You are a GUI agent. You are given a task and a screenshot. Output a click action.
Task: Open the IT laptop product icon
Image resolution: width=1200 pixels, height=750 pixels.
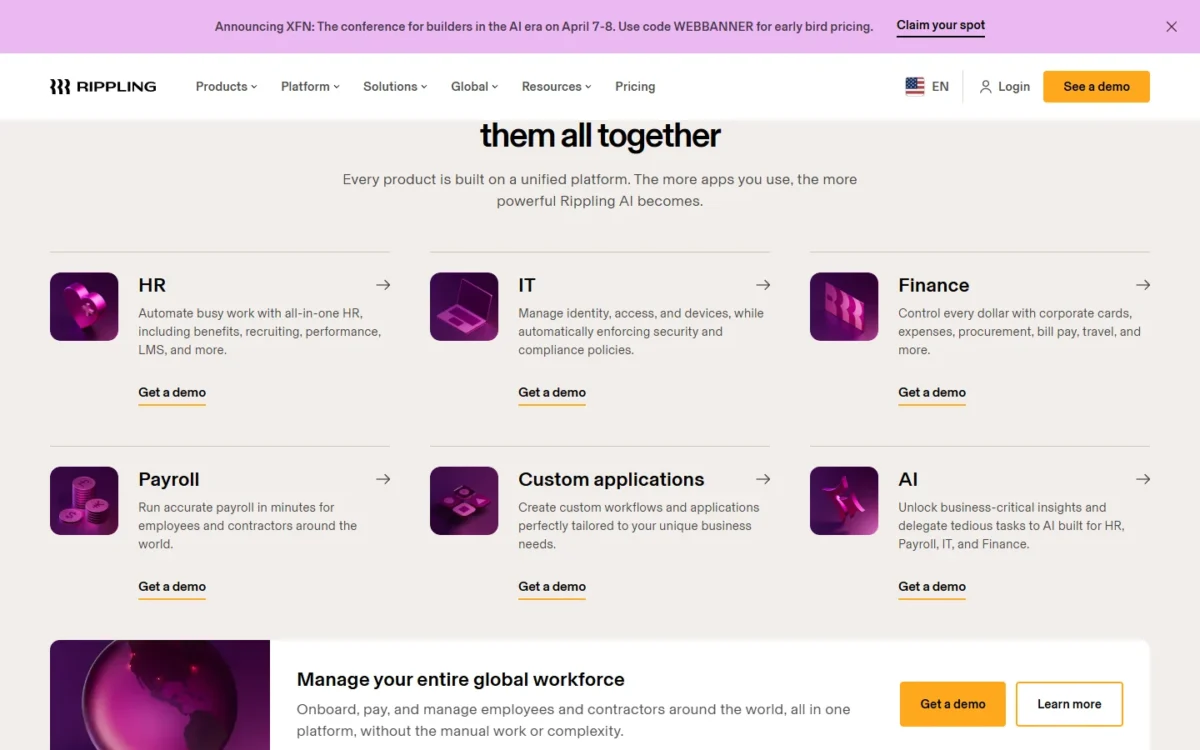464,307
